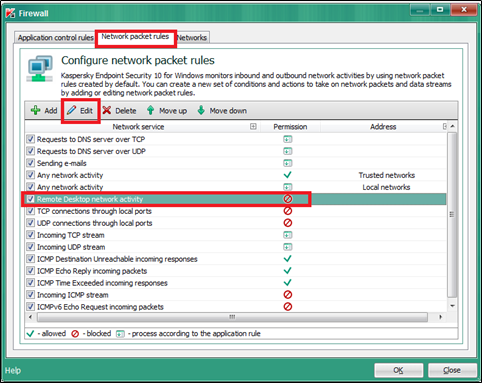Viewport: 482px width, 383px height.
Task: Click Move up green arrow button
Action: 167,111
